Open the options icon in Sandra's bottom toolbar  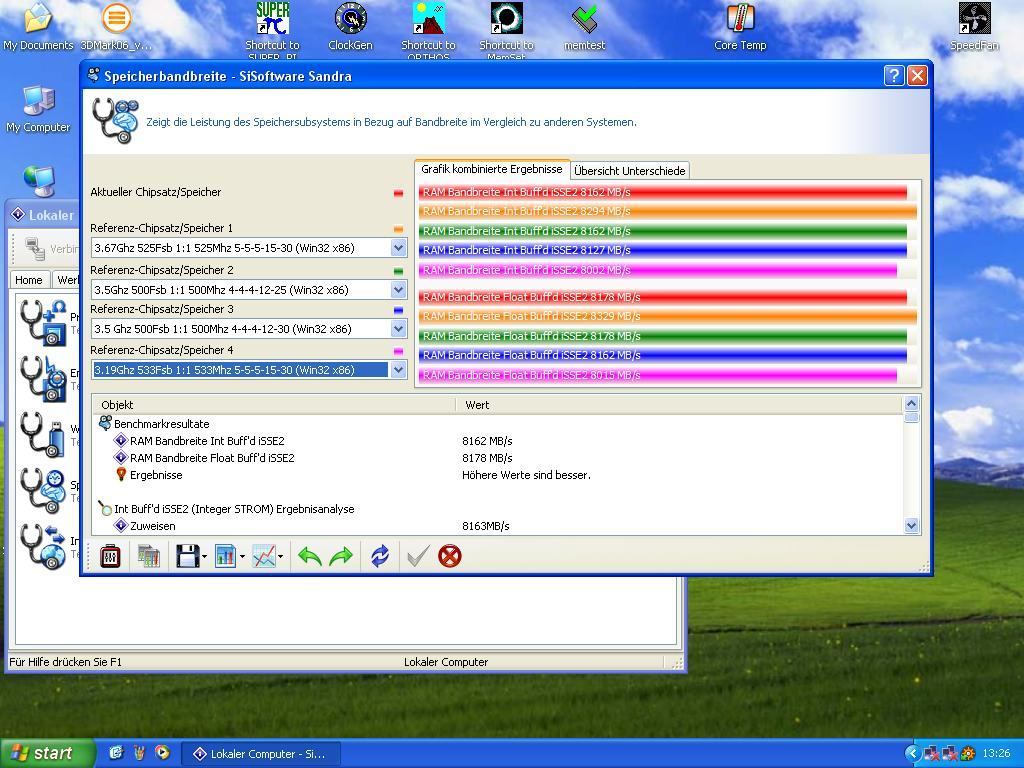[110, 556]
